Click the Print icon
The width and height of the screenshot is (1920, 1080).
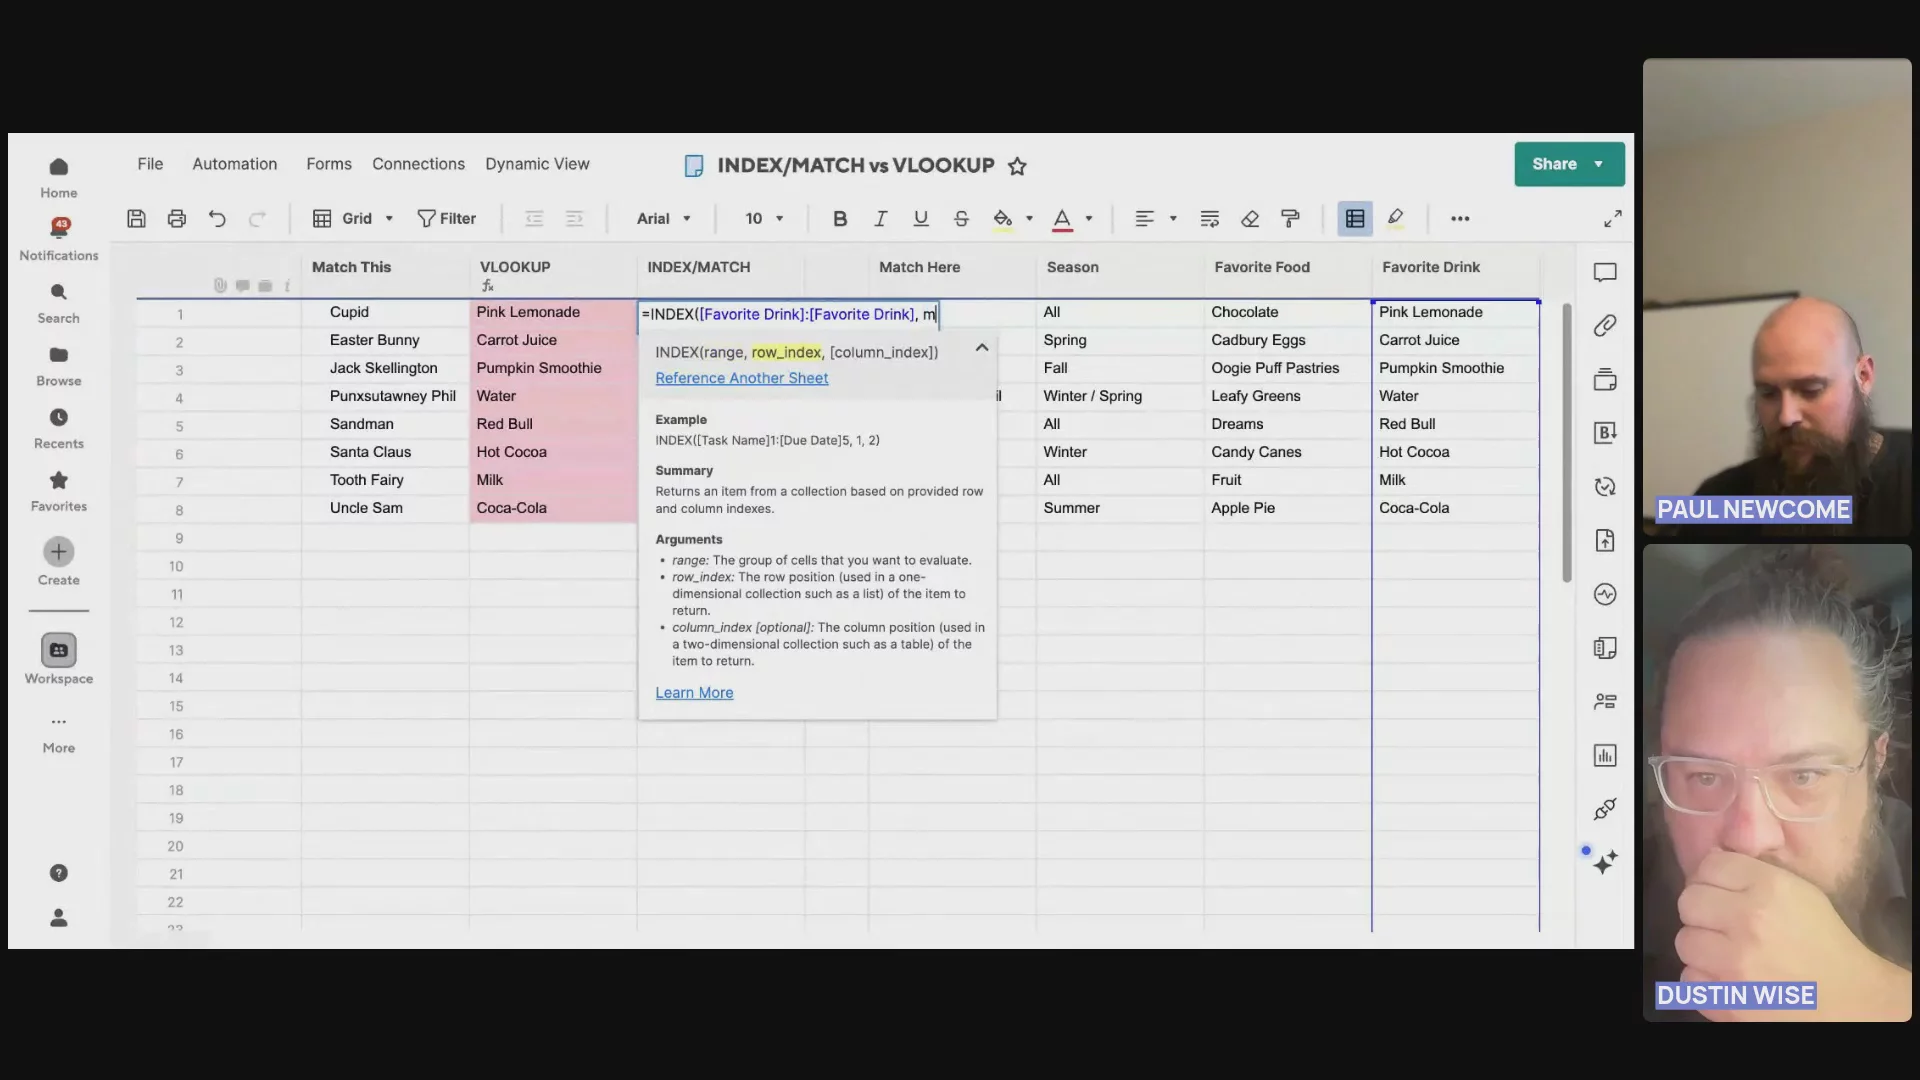pos(177,218)
